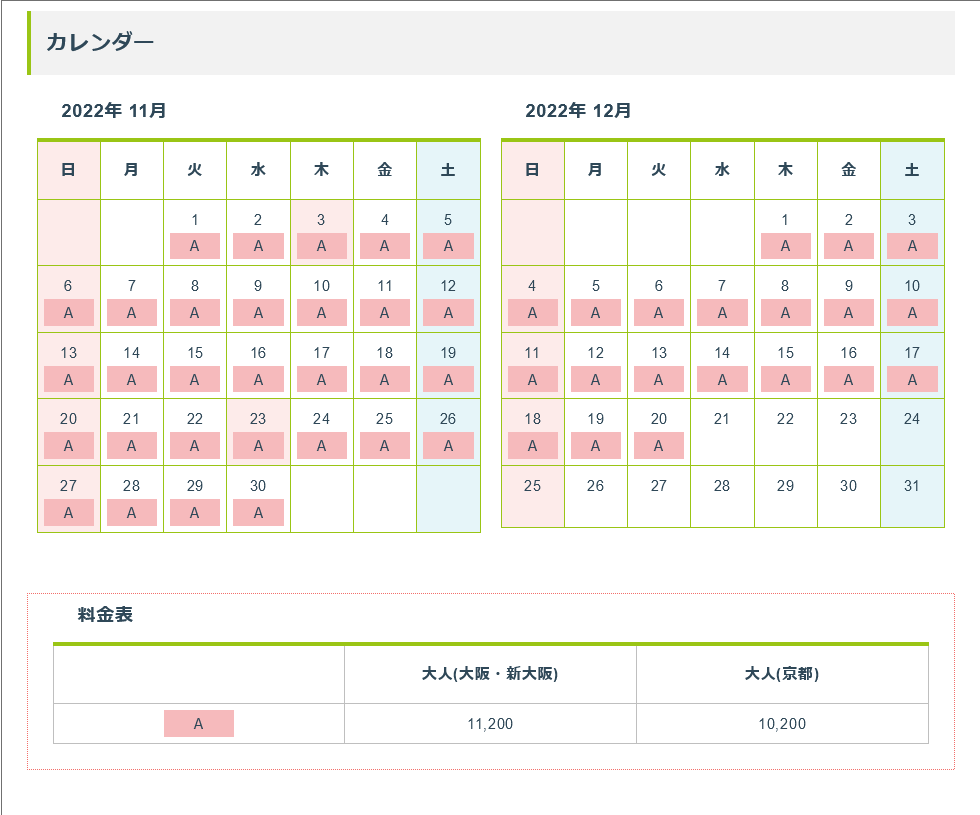Pick November 5 Saturday A badge
The image size is (980, 815).
448,246
